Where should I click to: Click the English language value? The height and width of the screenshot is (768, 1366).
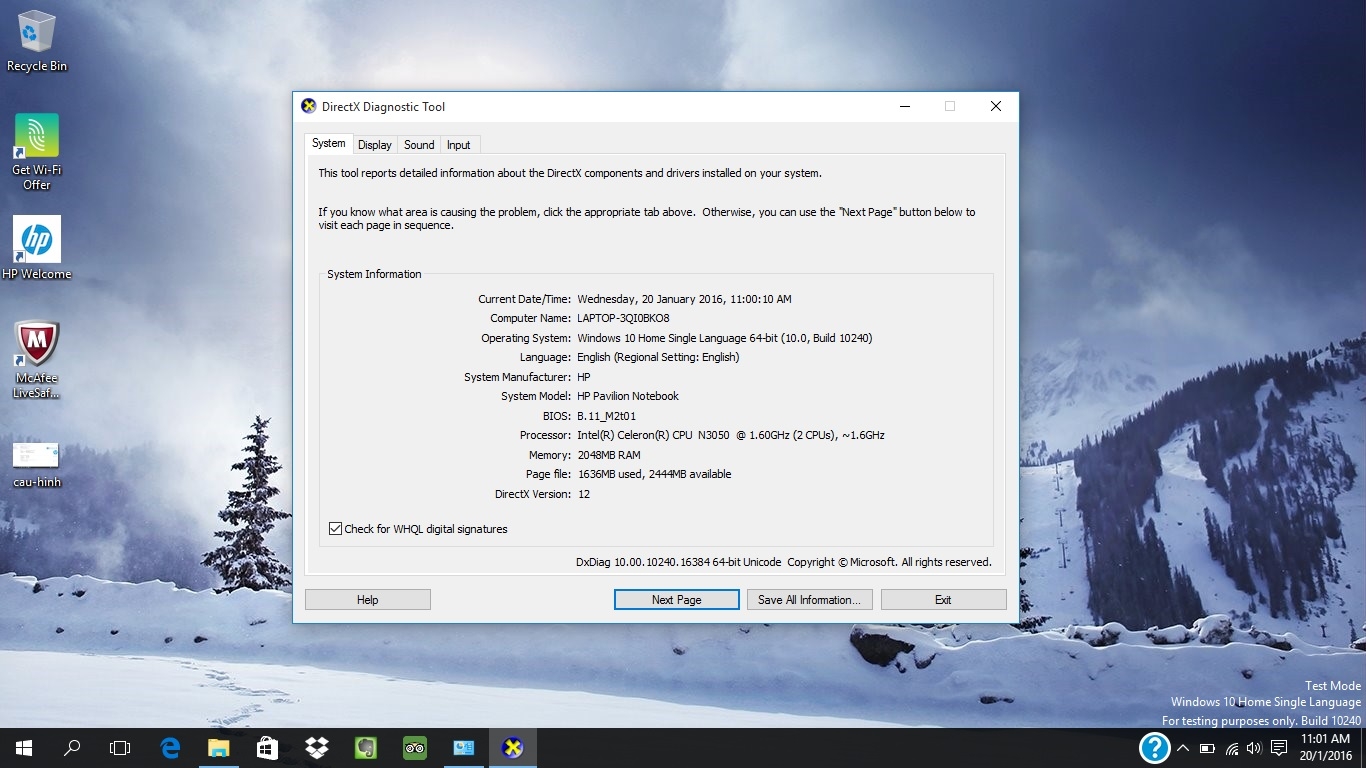658,357
